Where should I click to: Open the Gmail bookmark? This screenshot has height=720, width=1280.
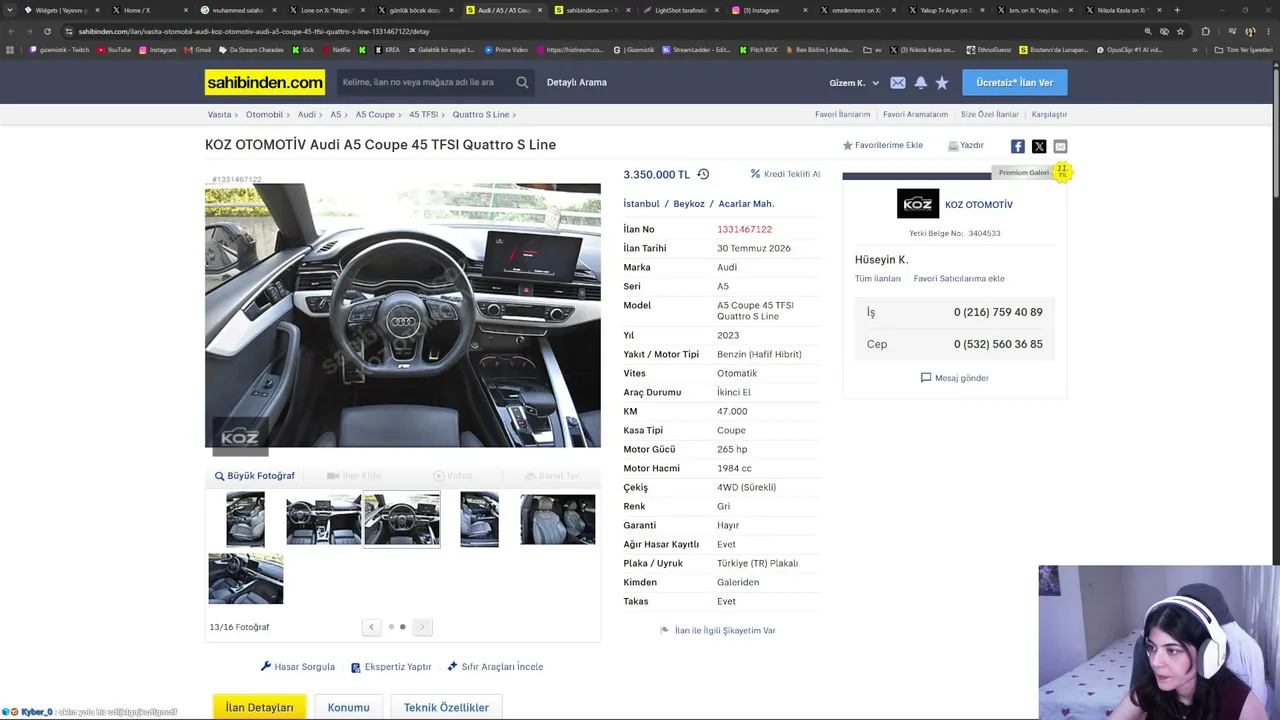tap(197, 50)
